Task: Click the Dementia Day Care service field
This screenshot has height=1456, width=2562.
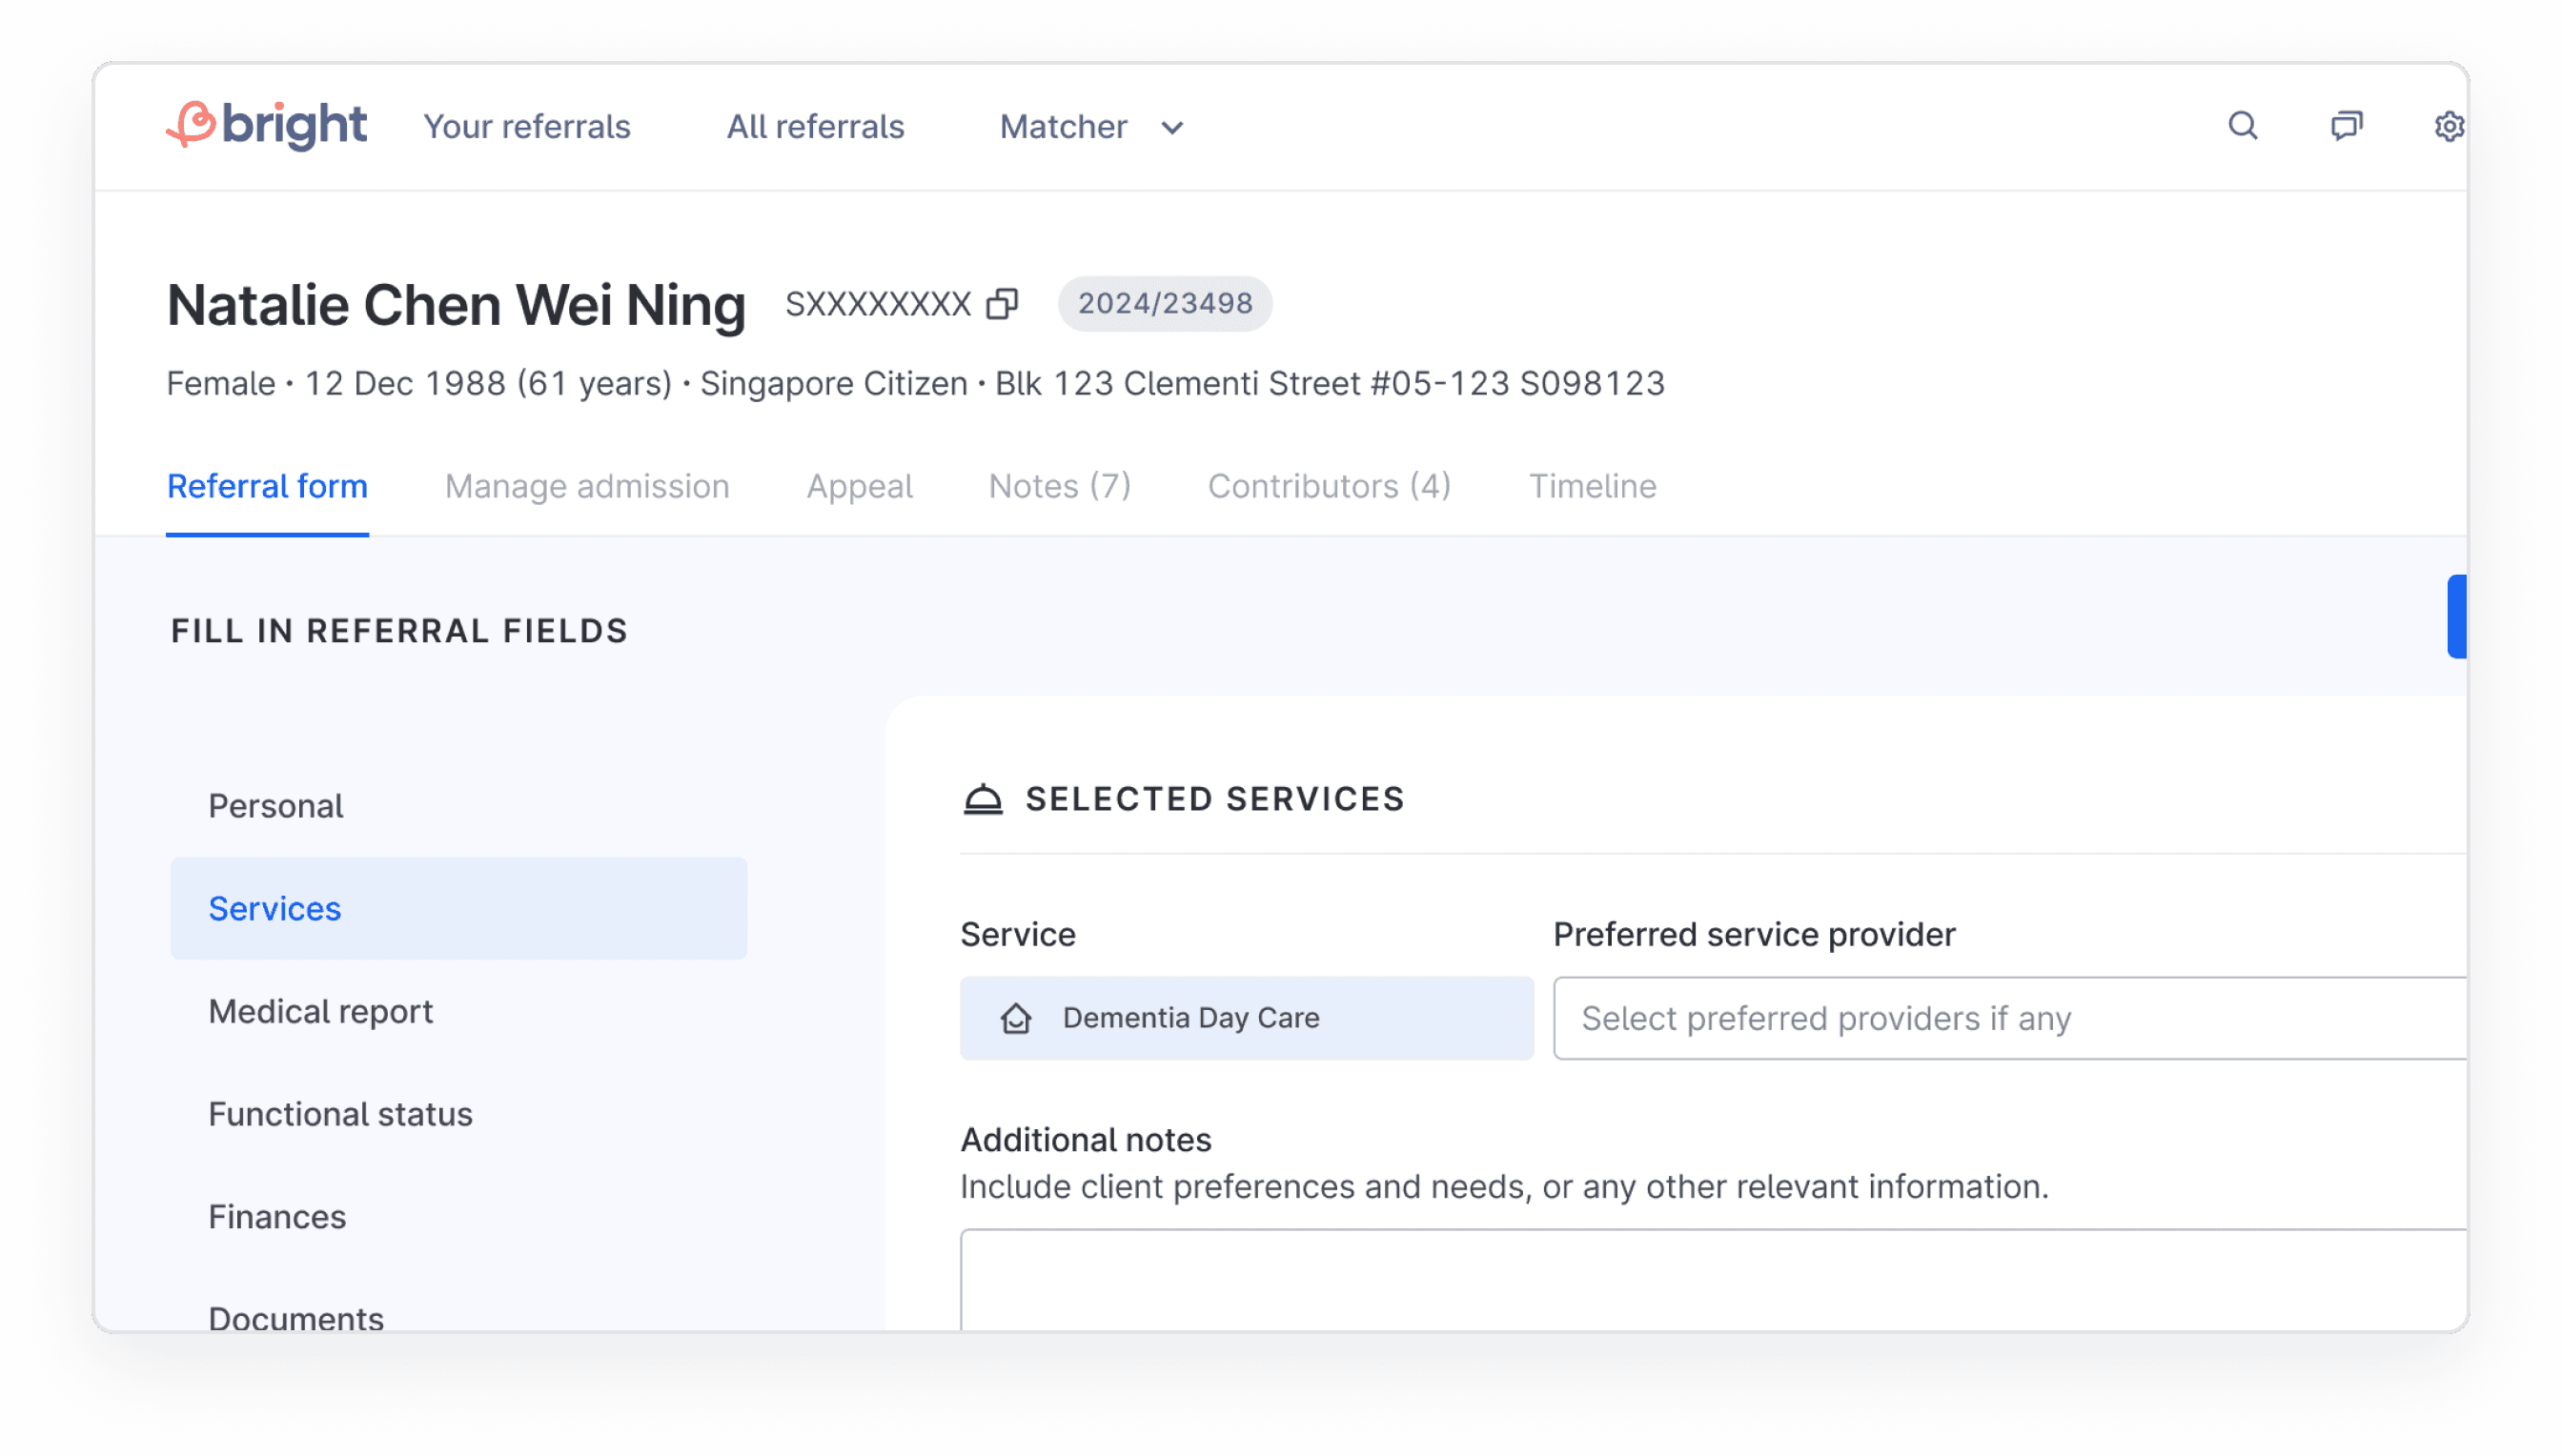Action: coord(1246,1018)
